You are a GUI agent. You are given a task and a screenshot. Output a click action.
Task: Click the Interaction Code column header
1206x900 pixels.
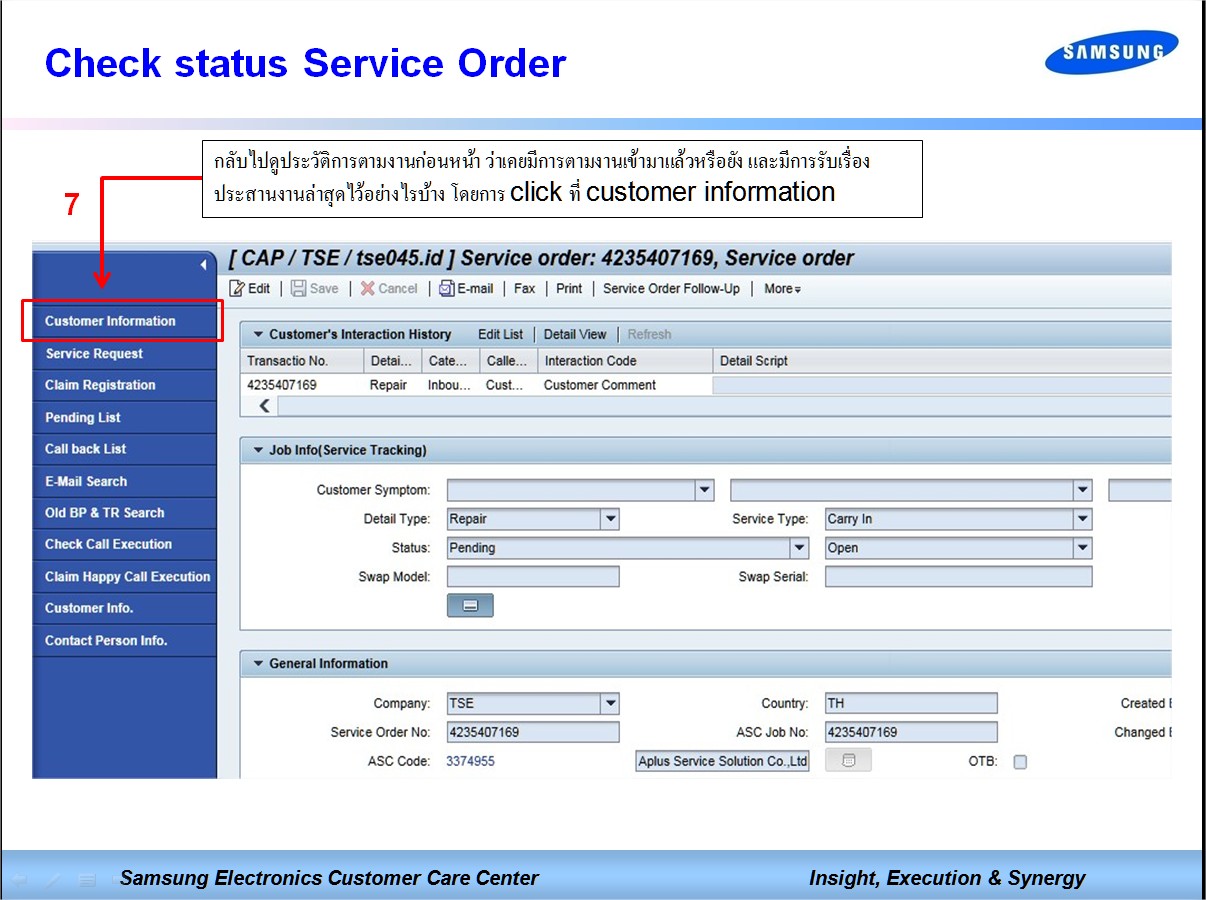(x=625, y=361)
